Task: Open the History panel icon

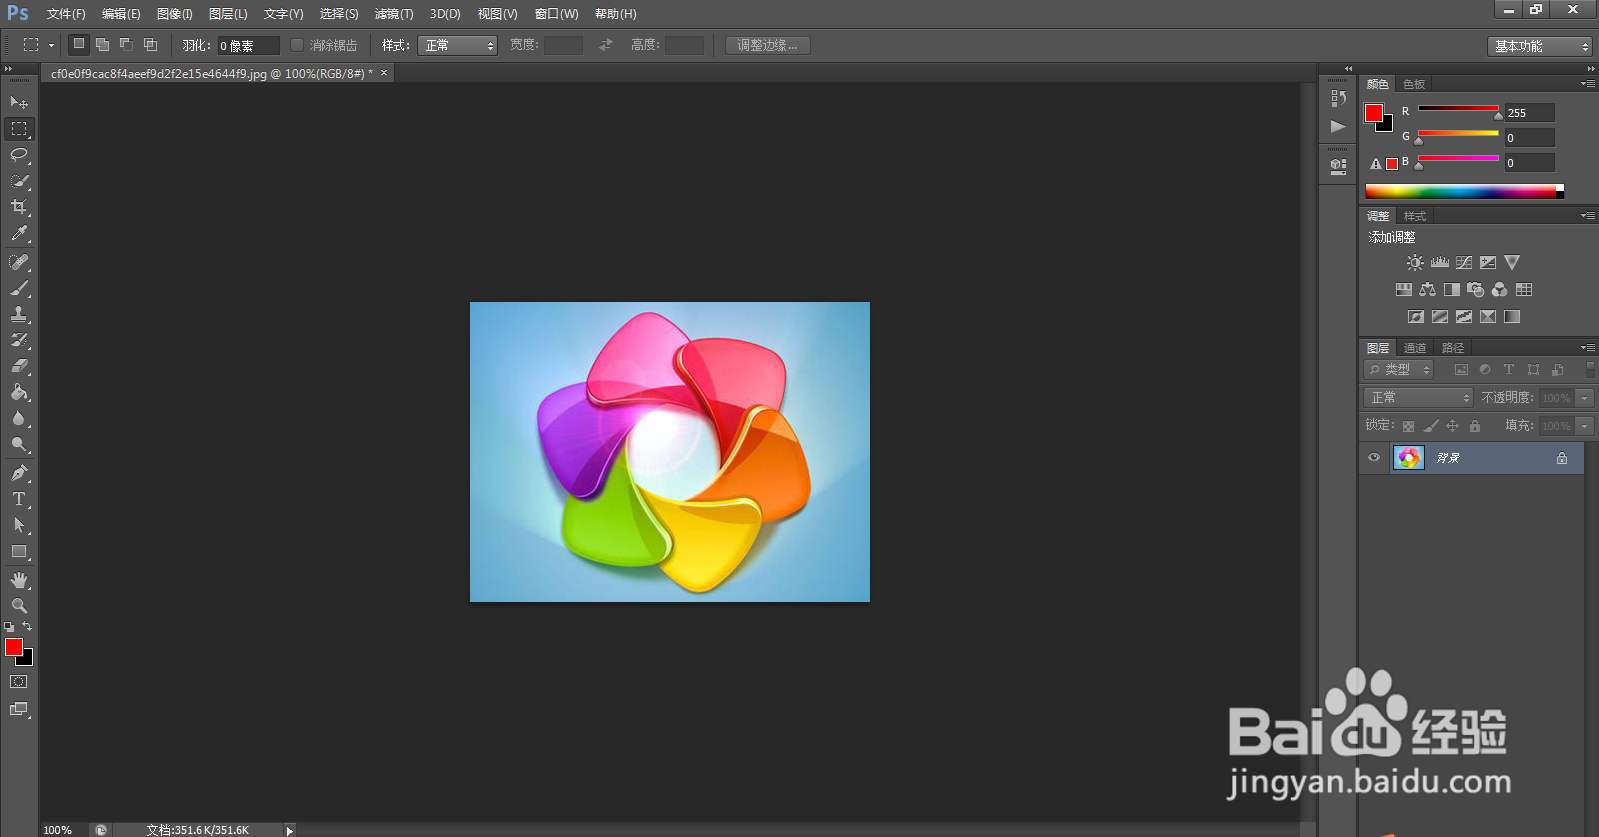Action: (x=1338, y=98)
